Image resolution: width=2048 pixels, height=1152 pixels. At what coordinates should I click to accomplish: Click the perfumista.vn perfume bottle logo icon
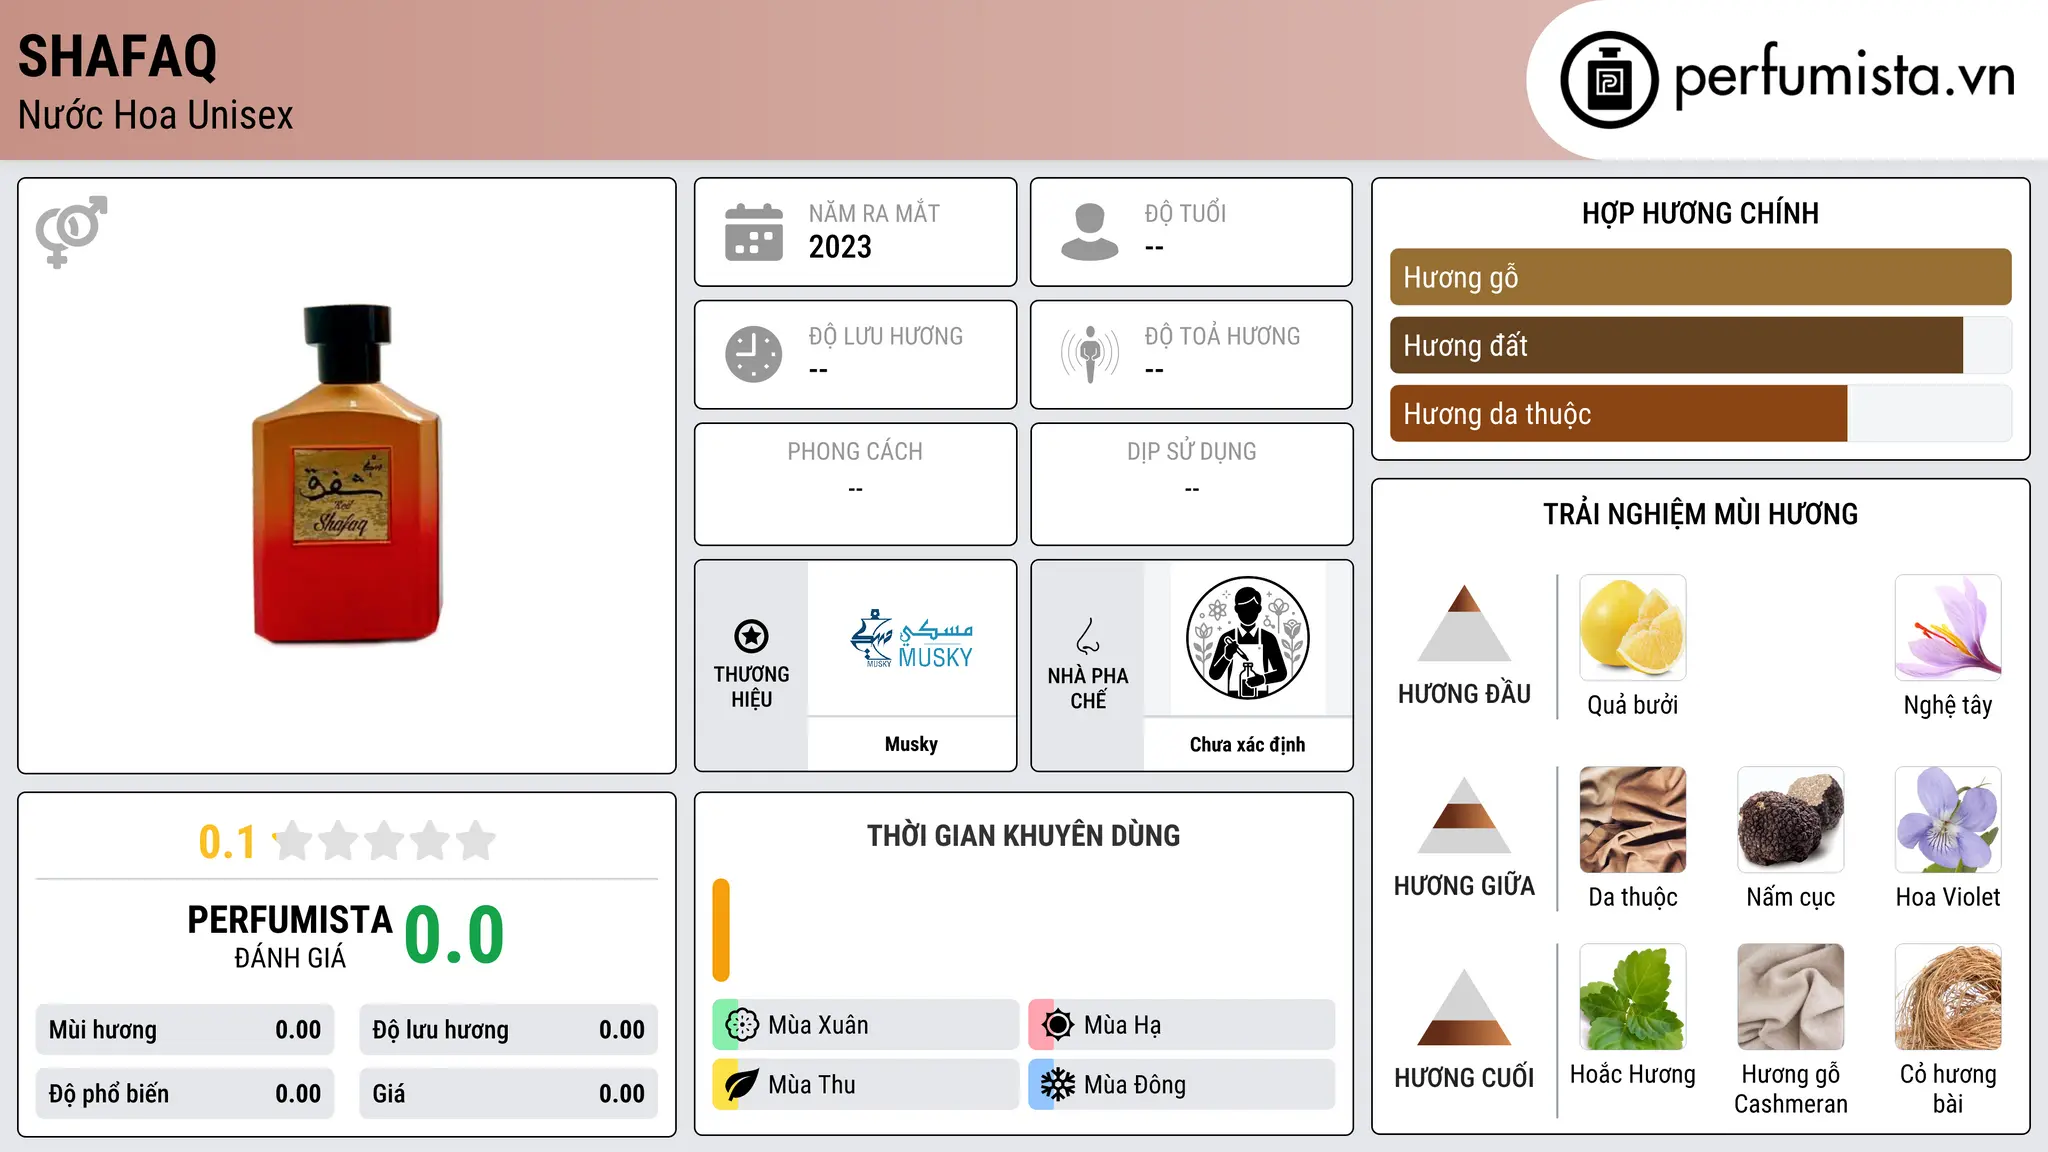tap(1609, 80)
